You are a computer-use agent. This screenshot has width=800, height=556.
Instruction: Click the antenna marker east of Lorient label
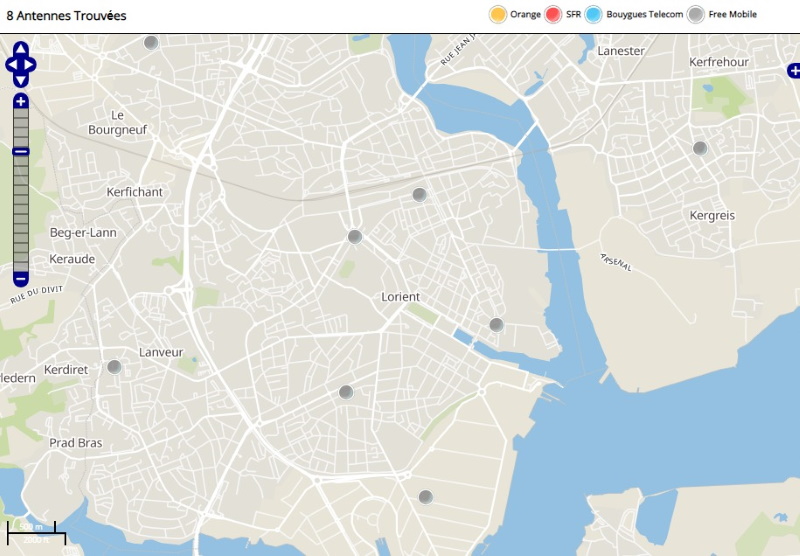point(496,324)
